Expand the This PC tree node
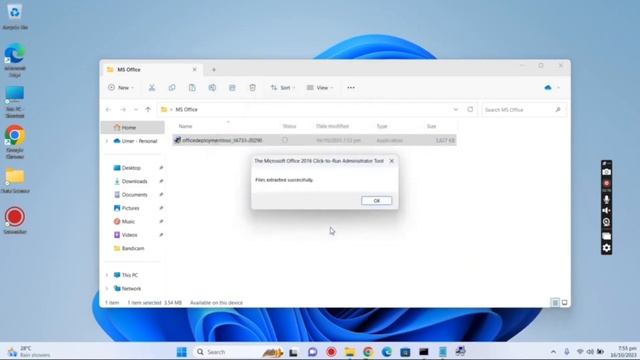 (107, 275)
